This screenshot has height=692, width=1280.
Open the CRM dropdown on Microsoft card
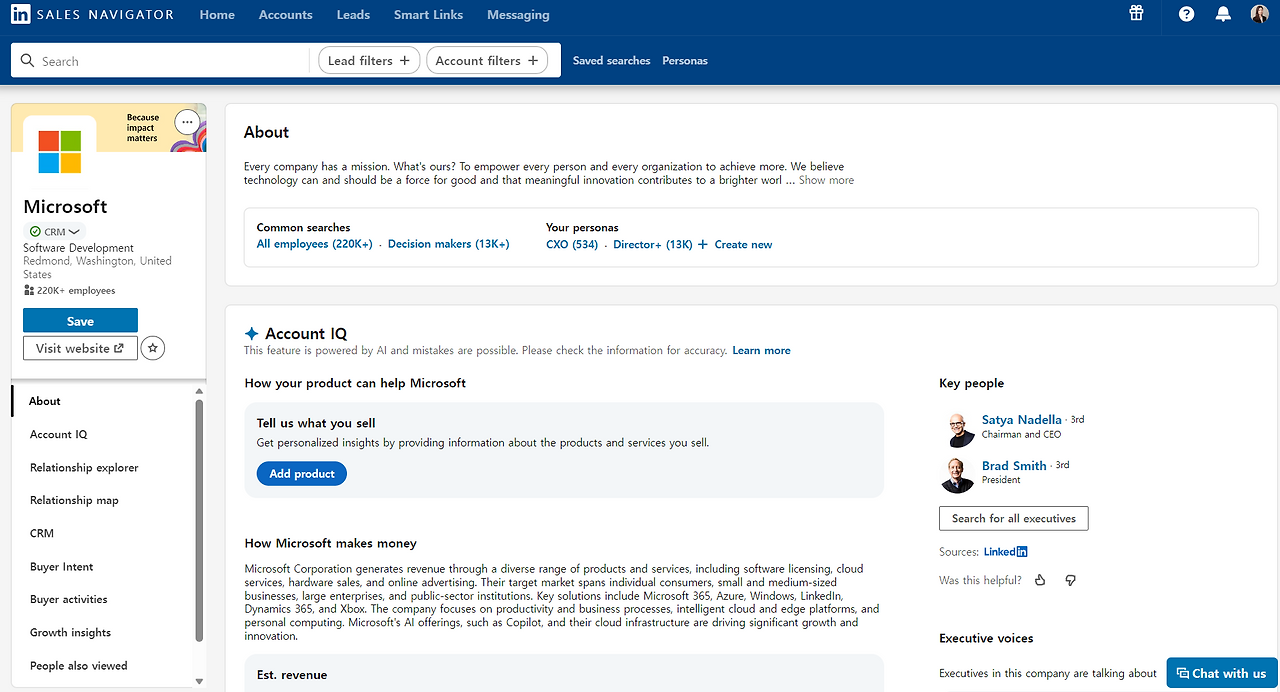coord(54,231)
